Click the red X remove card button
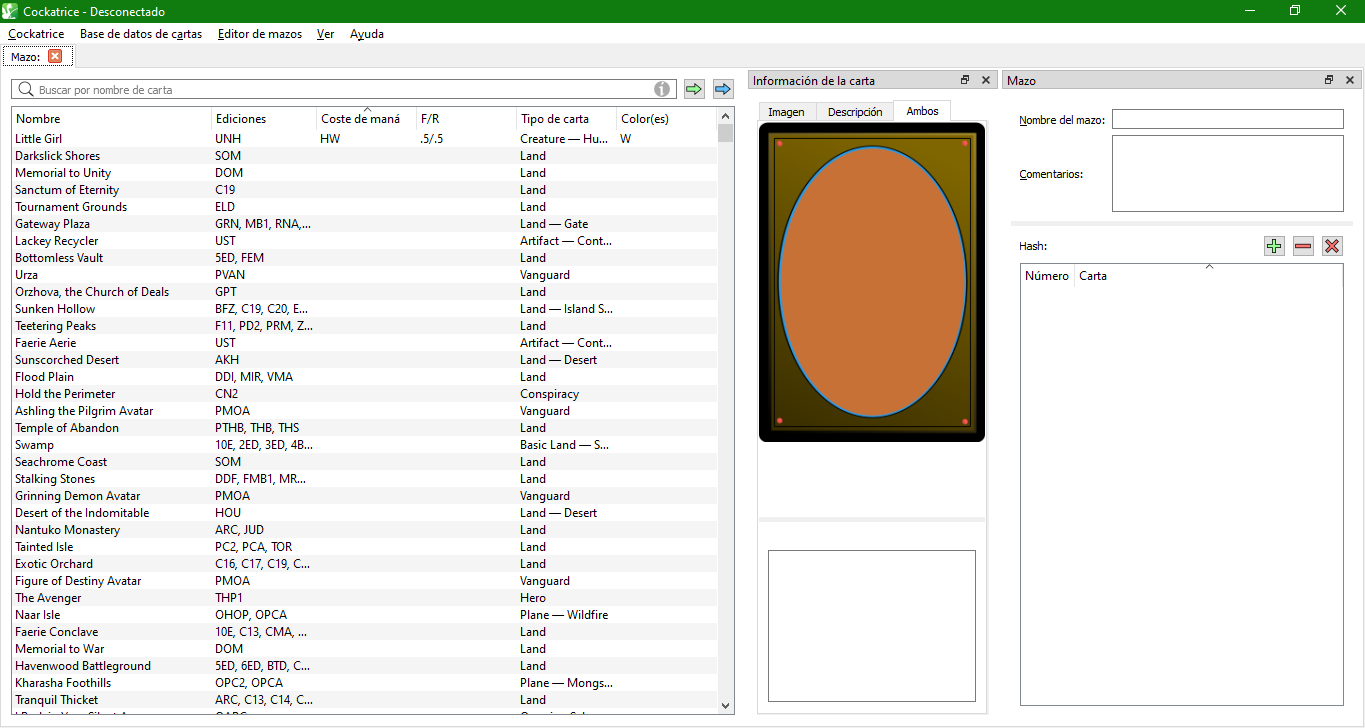Viewport: 1365px width, 728px height. 1332,246
